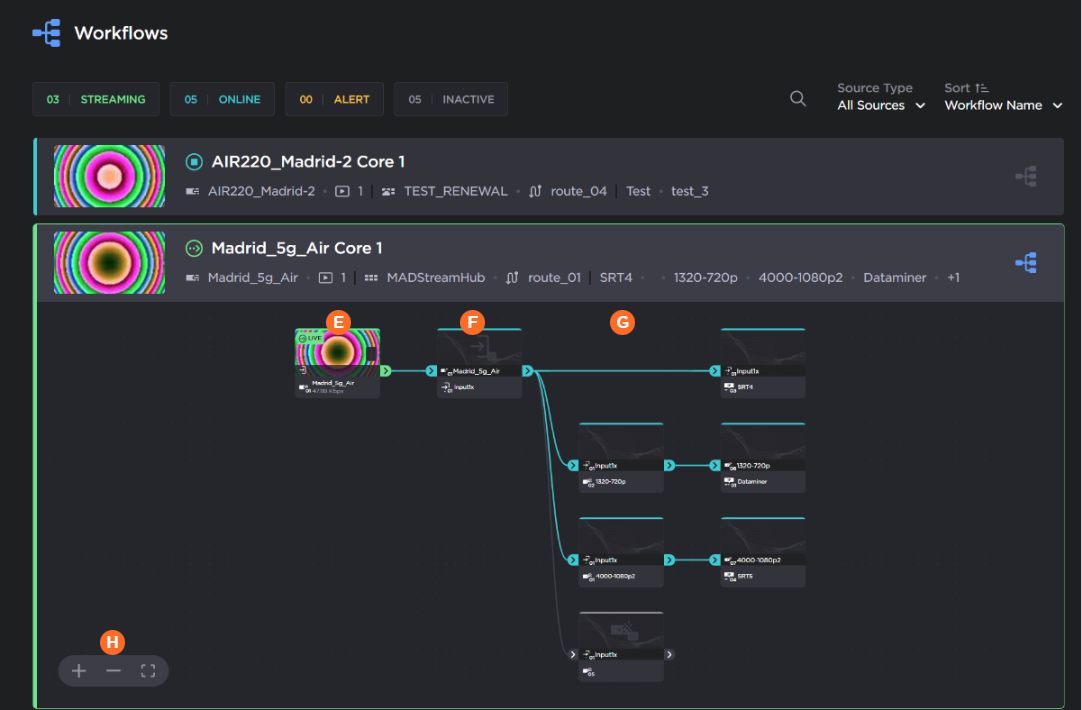Screen dimensions: 1082x710
Task: Open the AIR220_Madrid-2 workflow thumbnail
Action: click(109, 176)
